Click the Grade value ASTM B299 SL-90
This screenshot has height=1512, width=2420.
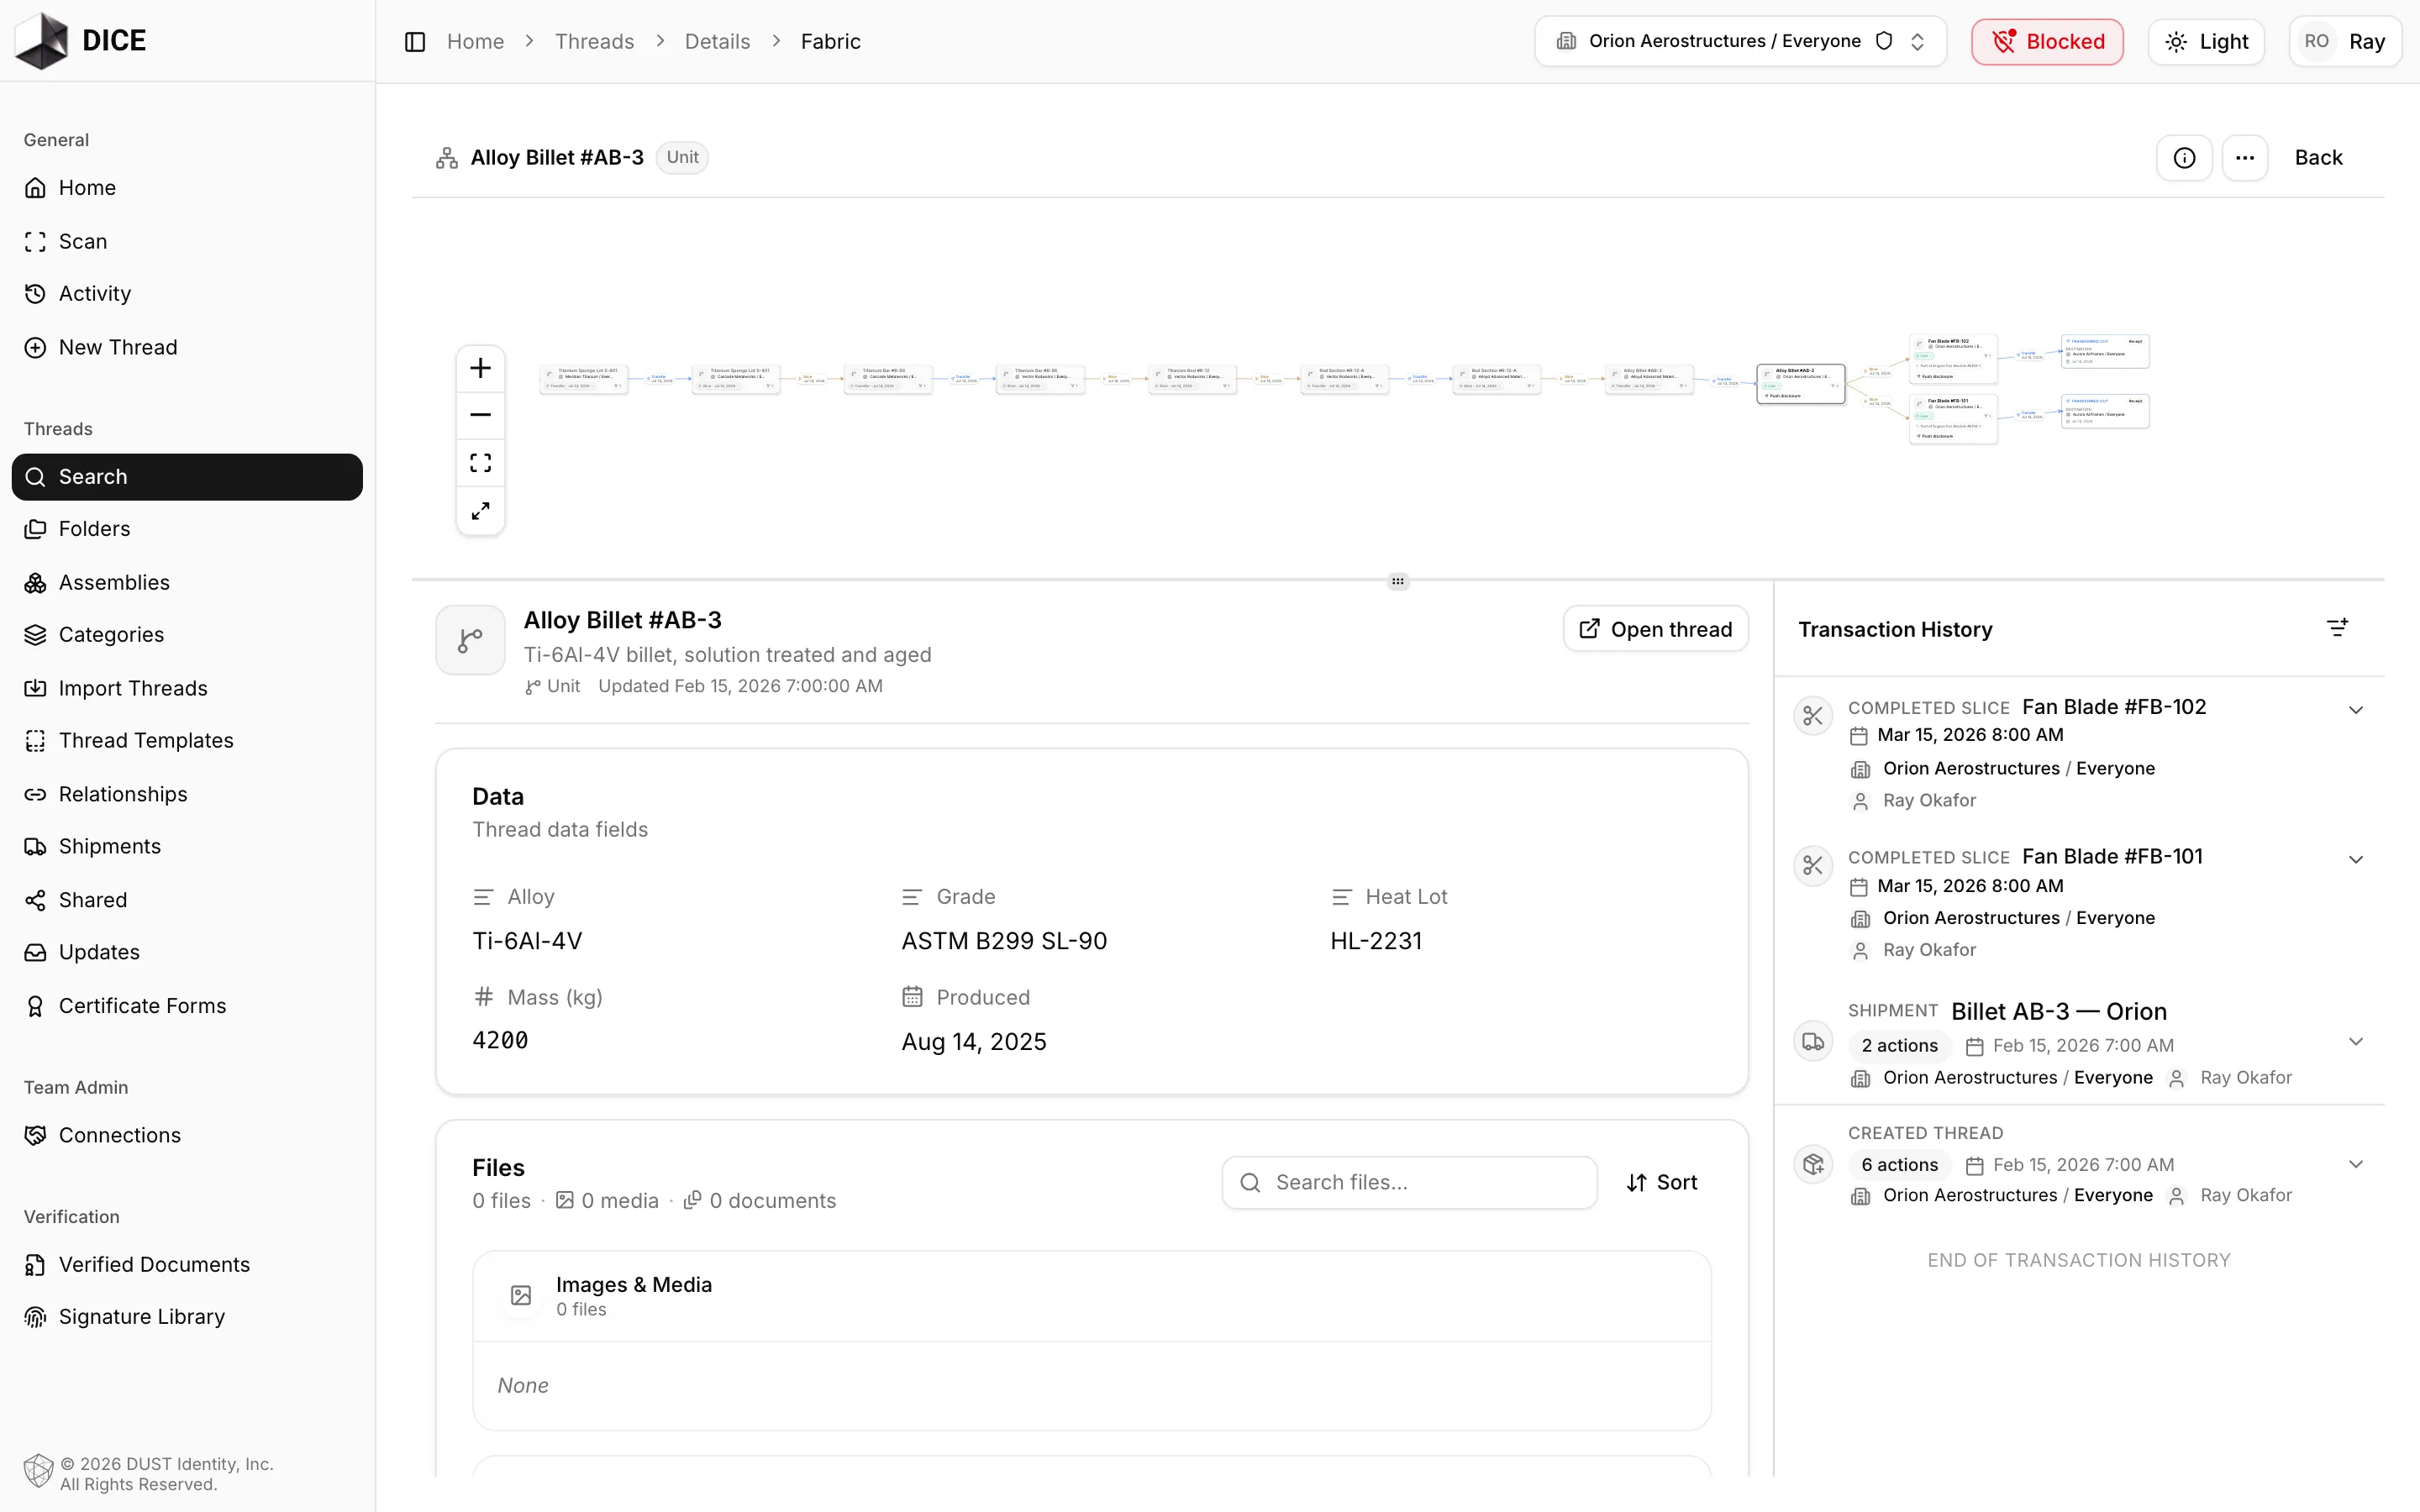click(x=1004, y=941)
